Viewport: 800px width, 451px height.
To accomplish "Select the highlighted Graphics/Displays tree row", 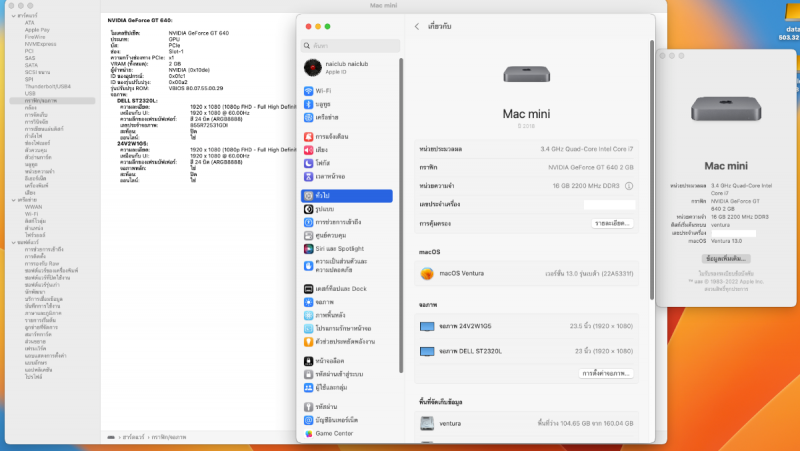I will point(52,101).
